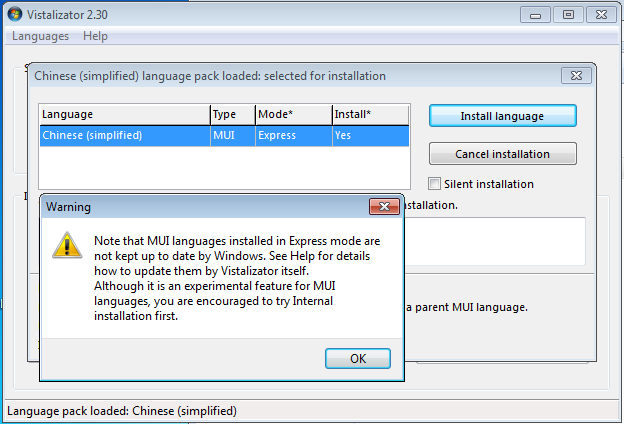
Task: Enable the Silent installation checkbox
Action: [434, 184]
